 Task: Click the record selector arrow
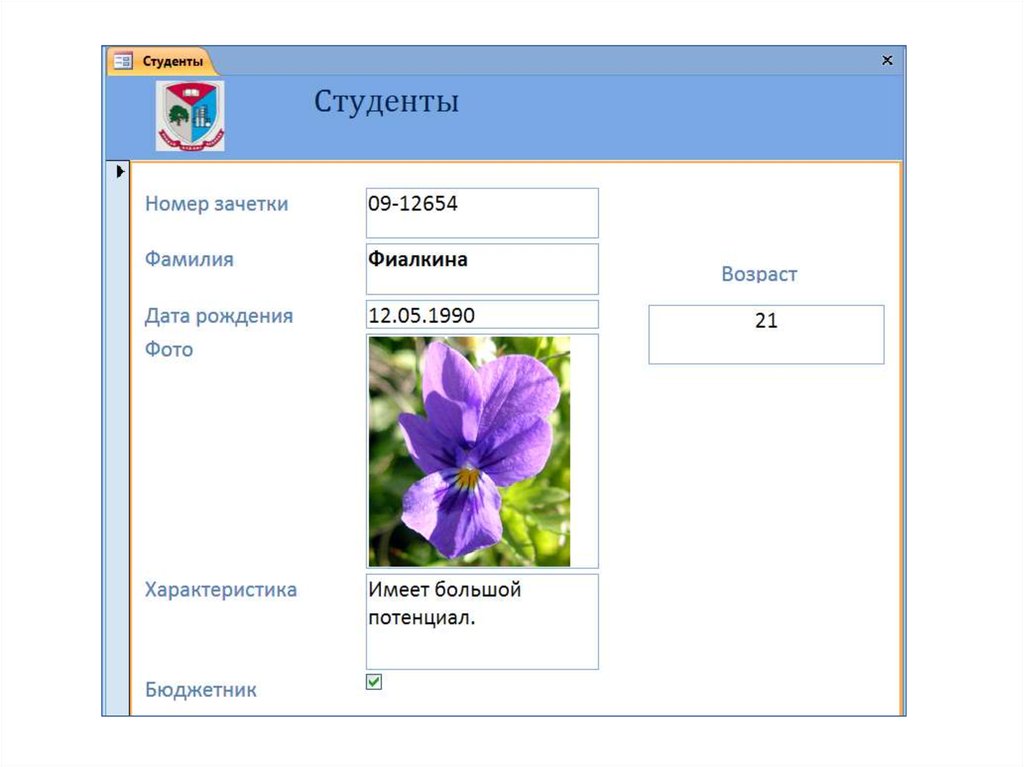(120, 172)
